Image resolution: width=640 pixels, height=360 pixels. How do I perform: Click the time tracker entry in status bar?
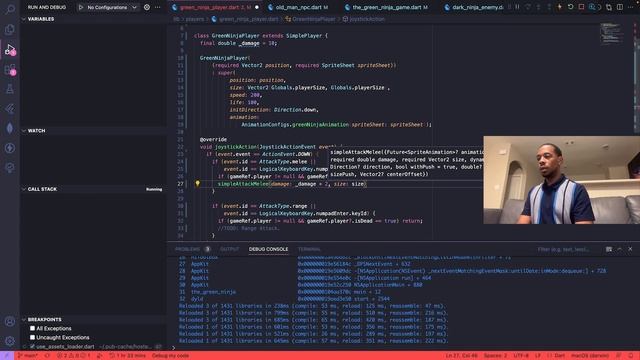[x=127, y=356]
